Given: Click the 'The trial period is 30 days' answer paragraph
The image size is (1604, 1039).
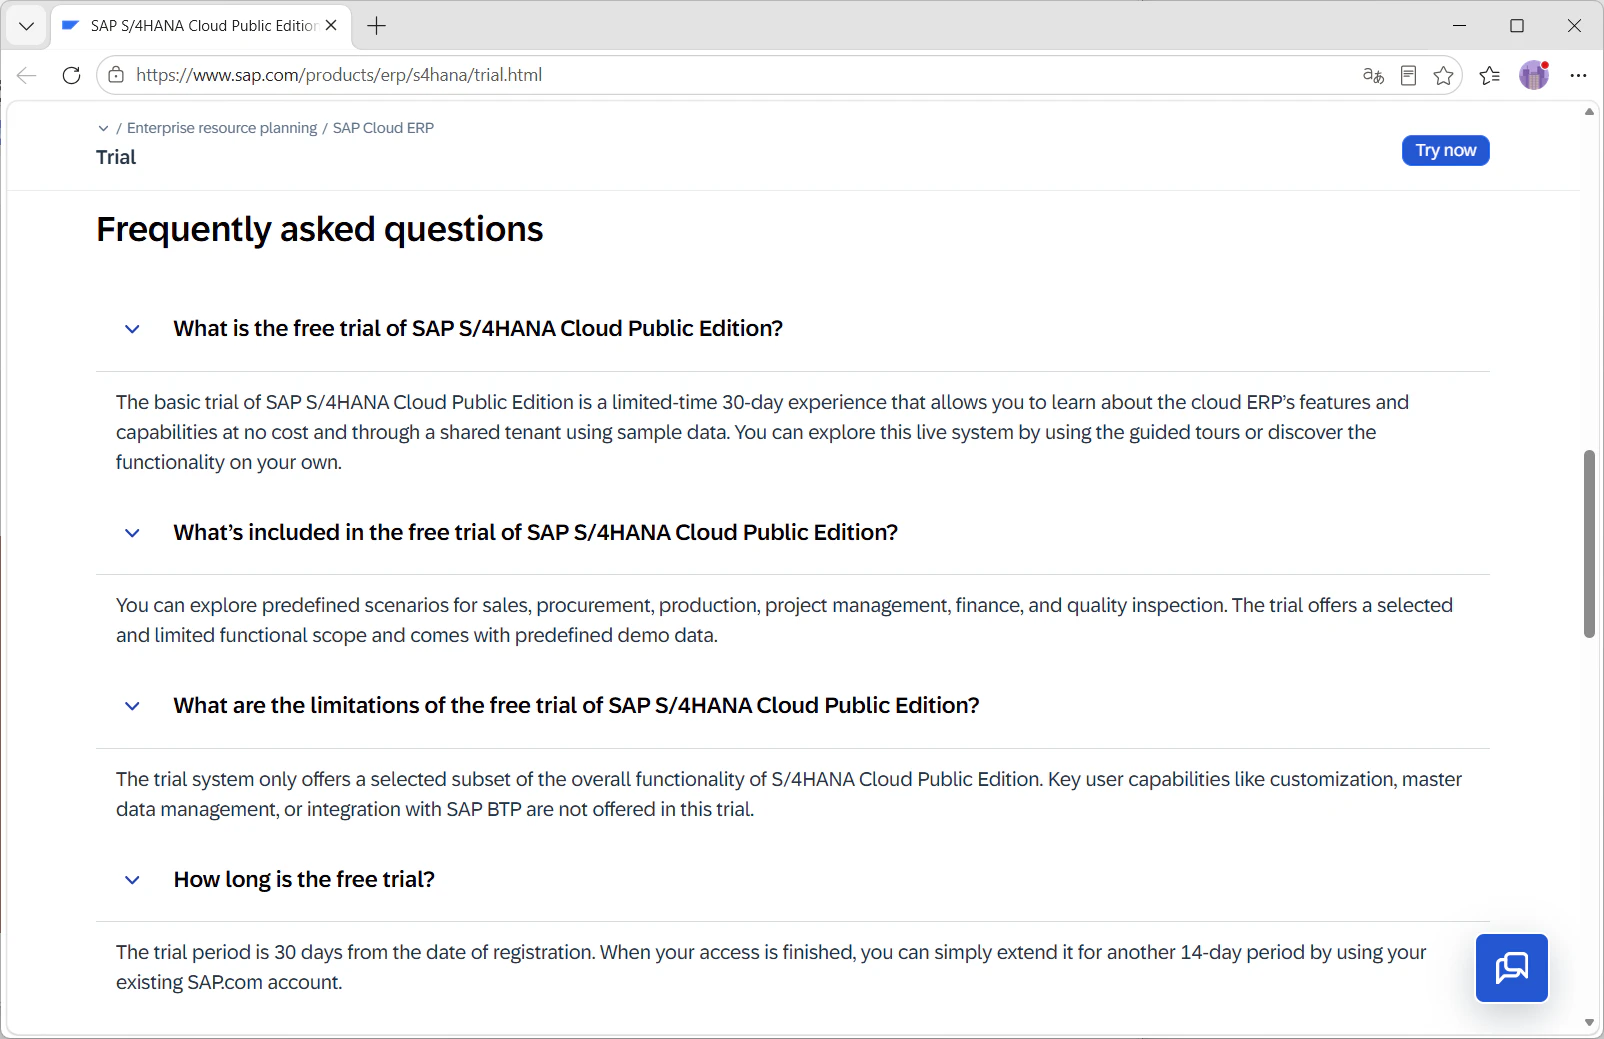Looking at the screenshot, I should (771, 967).
